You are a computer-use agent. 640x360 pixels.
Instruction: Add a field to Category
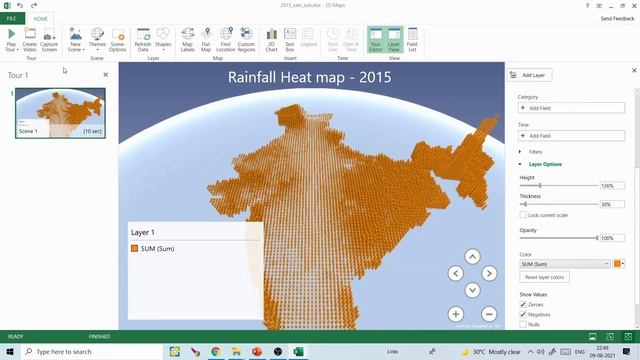coord(571,108)
